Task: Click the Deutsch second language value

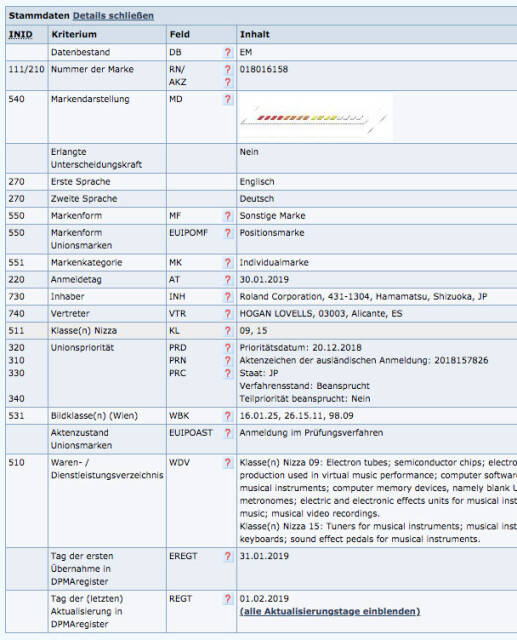Action: (x=257, y=199)
